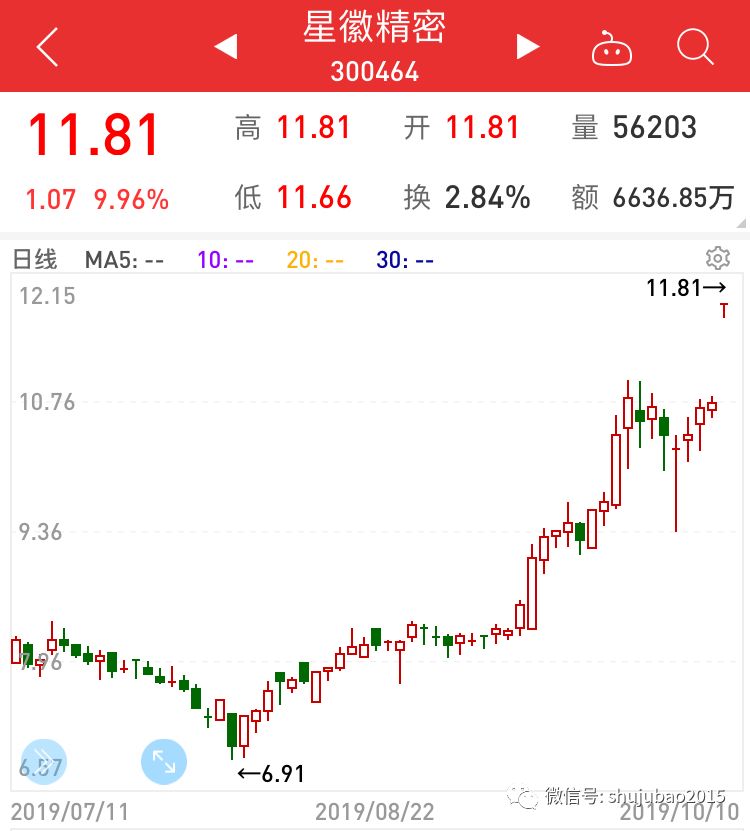Tap the latest T-shaped candle at top right
Viewport: 750px width, 831px height.
point(724,310)
